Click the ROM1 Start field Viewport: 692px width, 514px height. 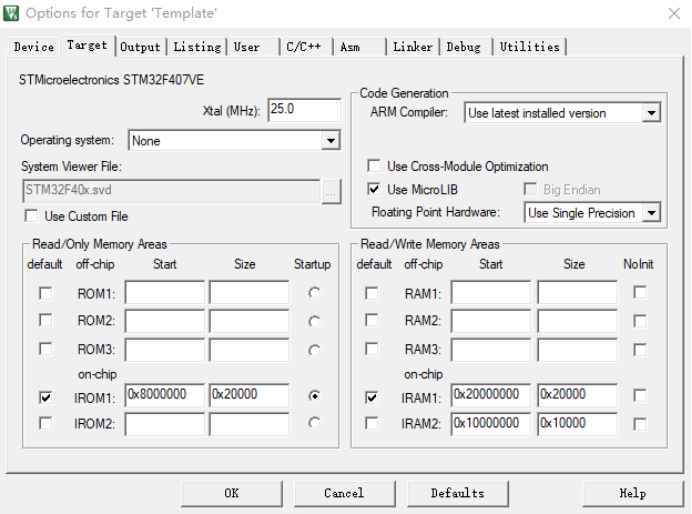tap(165, 292)
